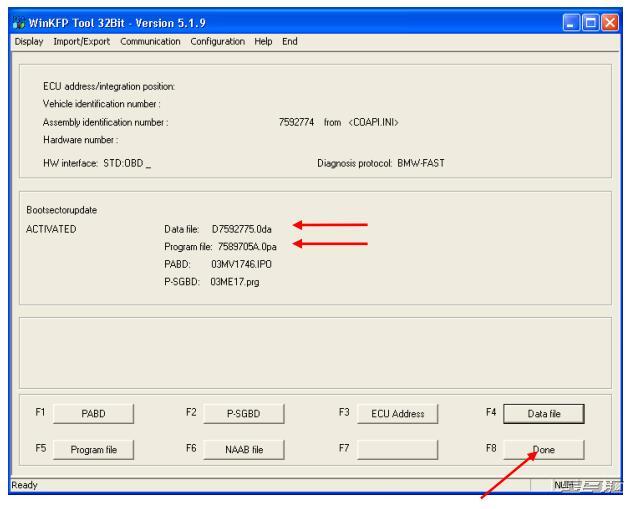Click the assembly number 7592774

[296, 122]
